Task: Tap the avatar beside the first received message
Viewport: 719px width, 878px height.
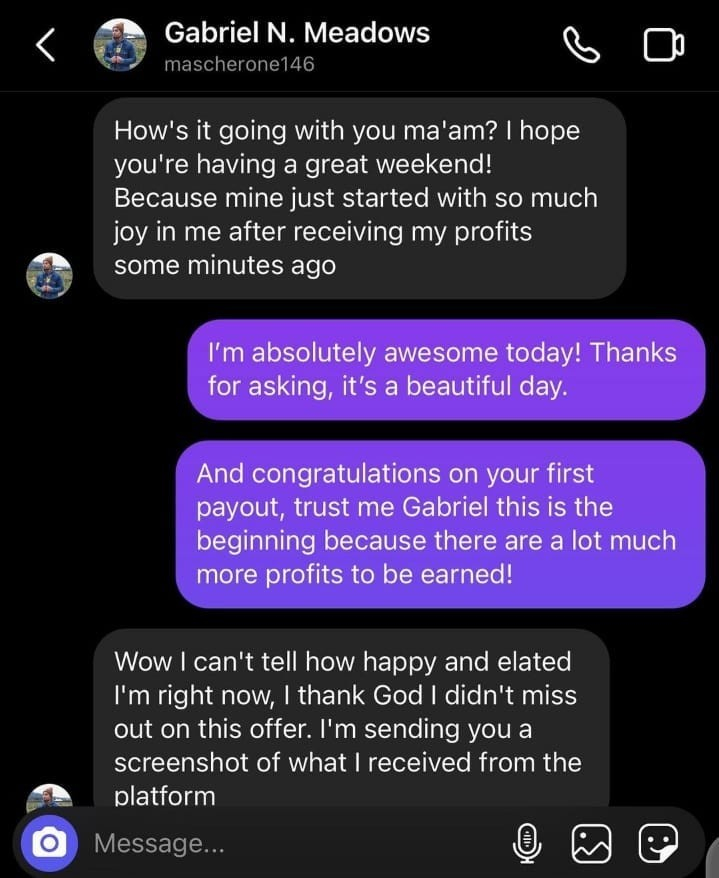Action: coord(49,276)
